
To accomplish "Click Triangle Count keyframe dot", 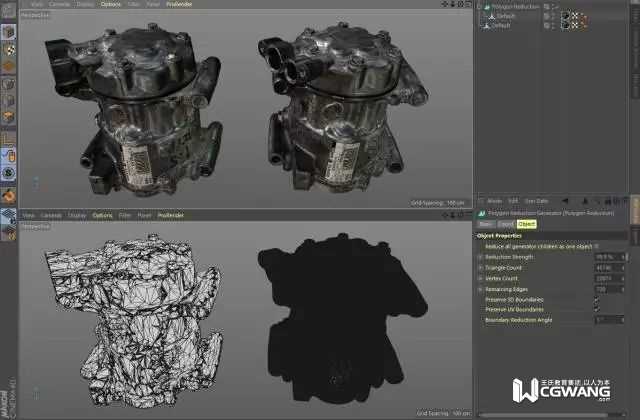I will (480, 268).
